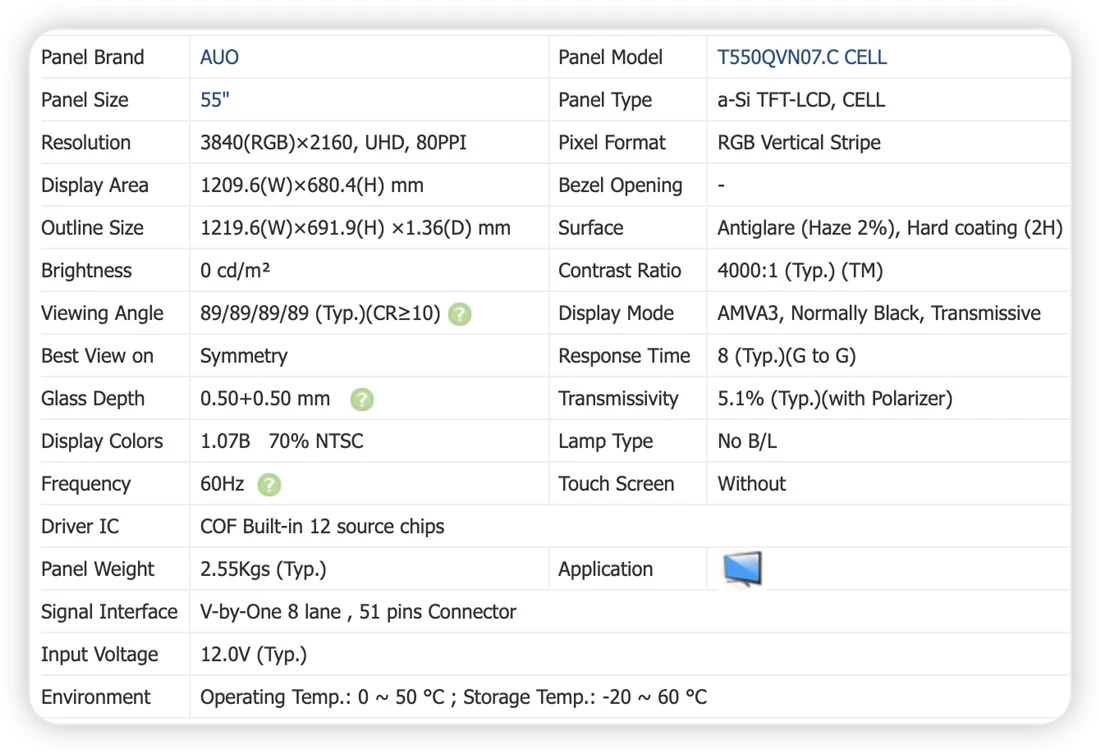This screenshot has width=1100, height=753.
Task: Click the 1.07B 70% NTSC display colors value
Action: 282,441
